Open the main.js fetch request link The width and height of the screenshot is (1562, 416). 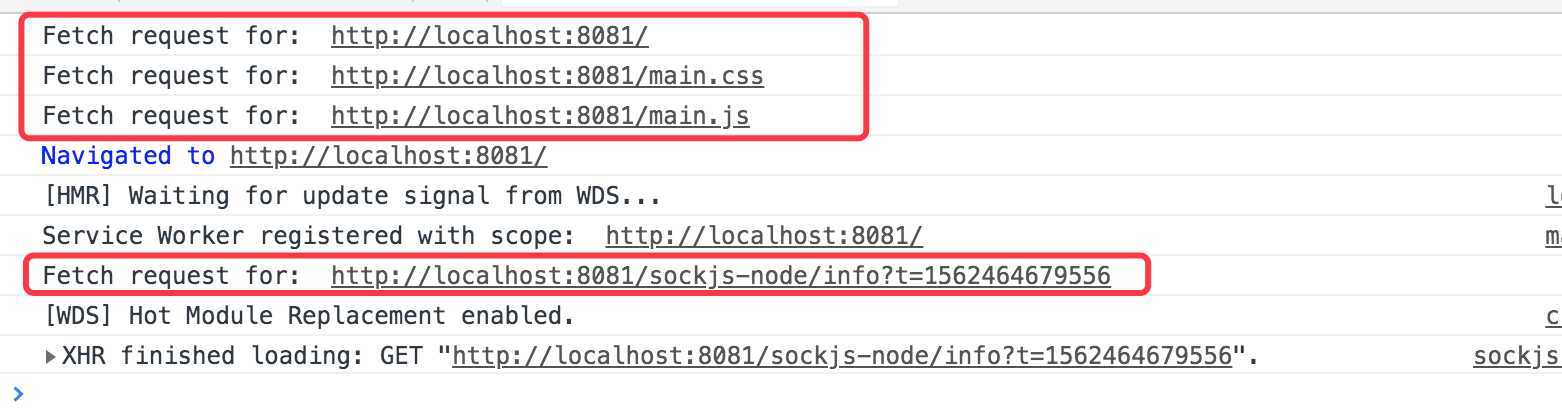(x=540, y=116)
